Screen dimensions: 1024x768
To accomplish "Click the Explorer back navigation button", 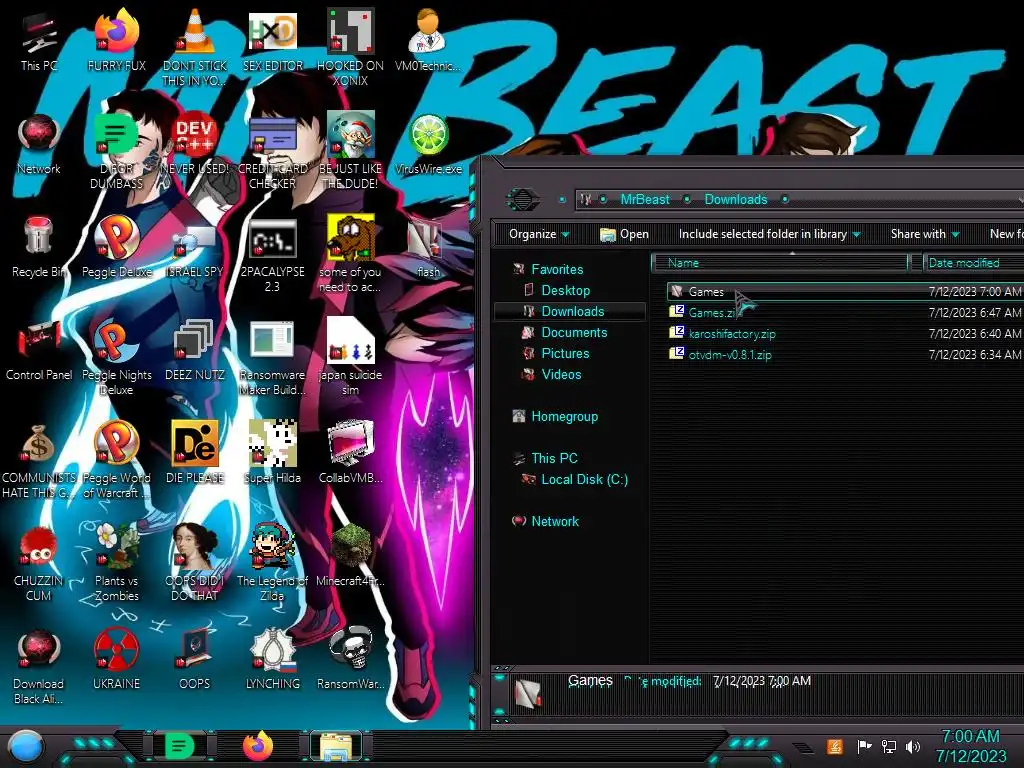I will pos(522,199).
